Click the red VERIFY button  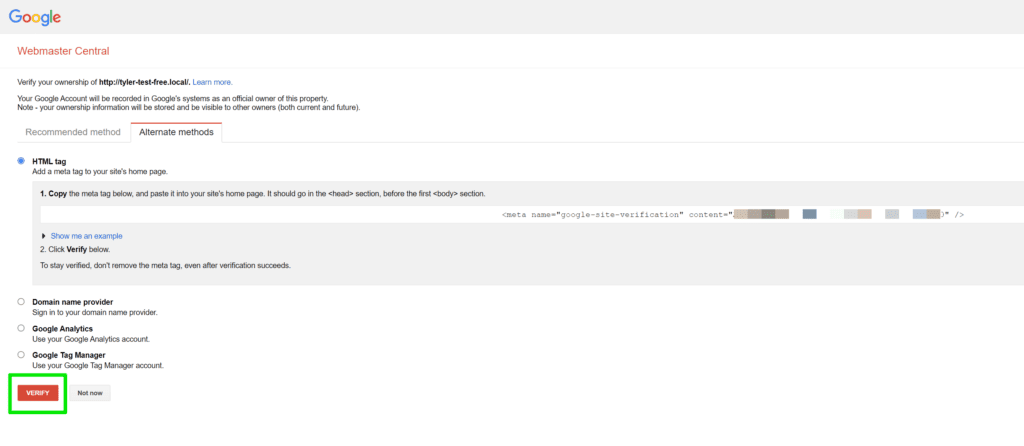38,392
